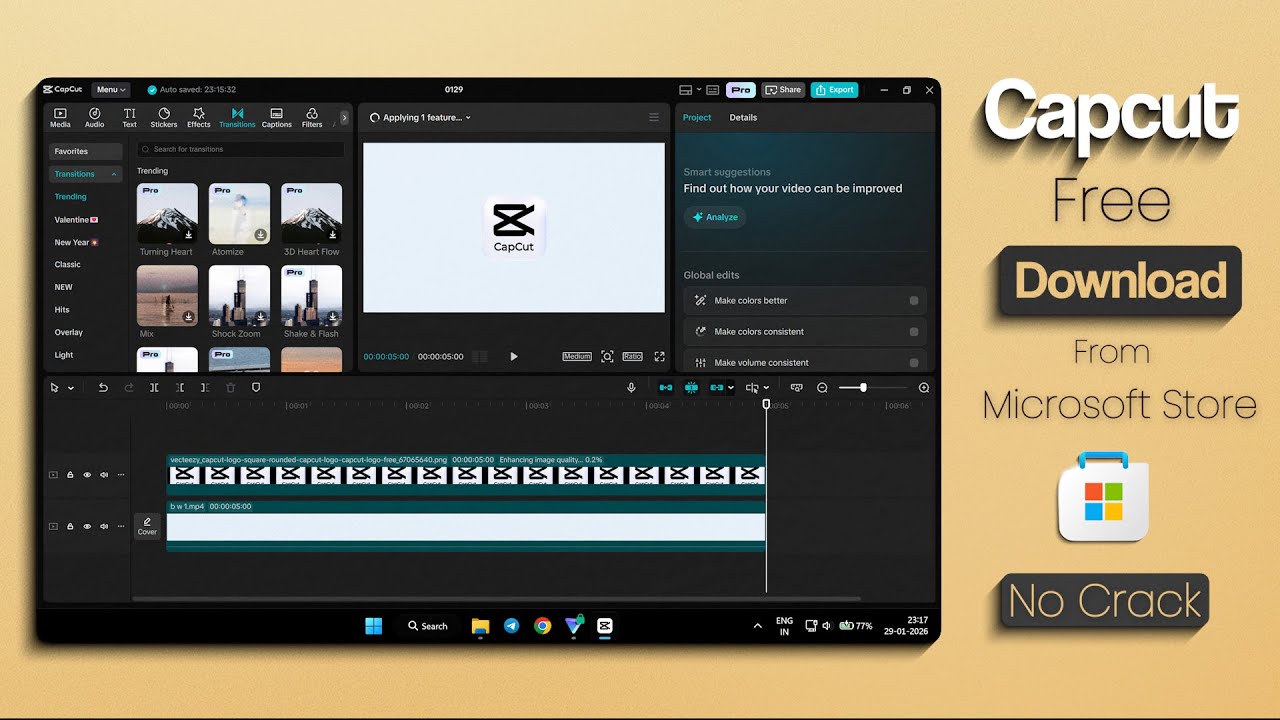The width and height of the screenshot is (1280, 720).
Task: Click the Split tool icon
Action: click(x=154, y=388)
